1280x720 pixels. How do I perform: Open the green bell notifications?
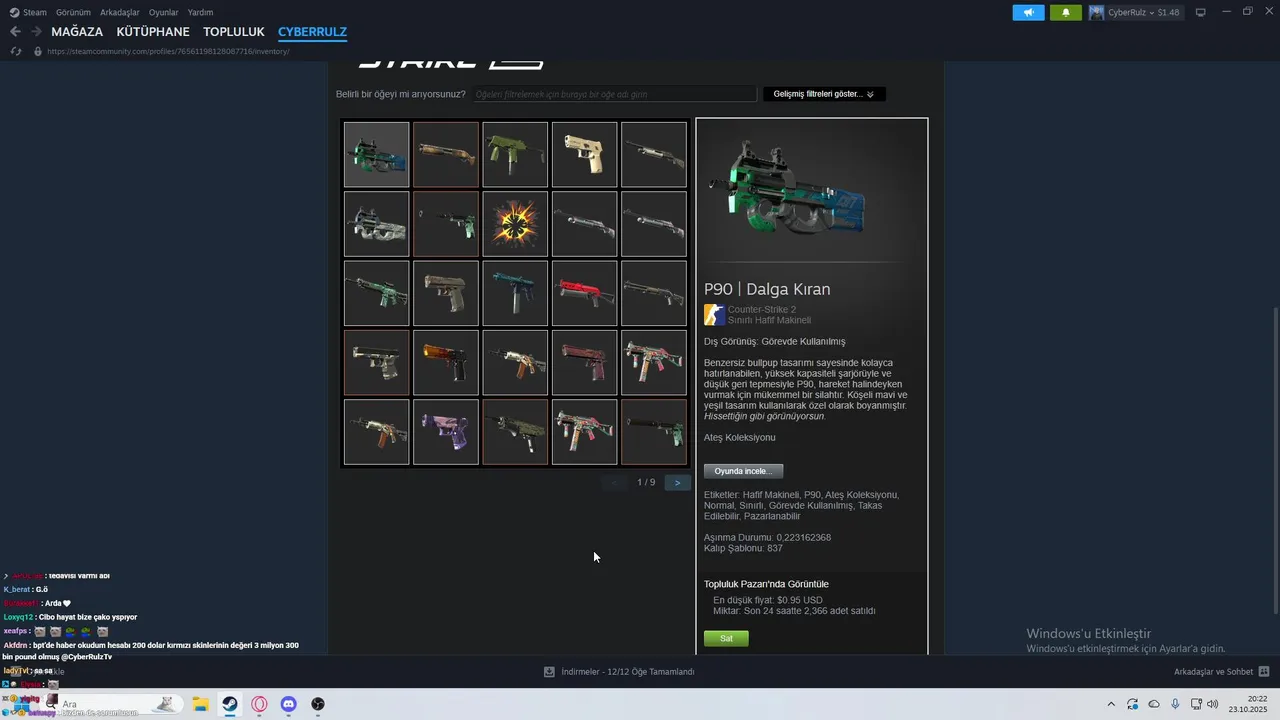pyautogui.click(x=1065, y=12)
